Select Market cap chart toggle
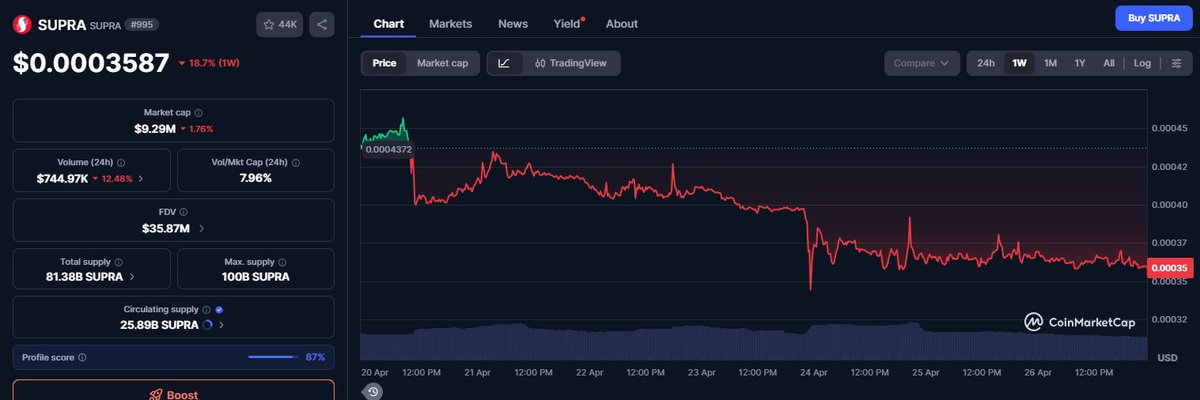Screen dimensions: 1200x400 pos(442,63)
